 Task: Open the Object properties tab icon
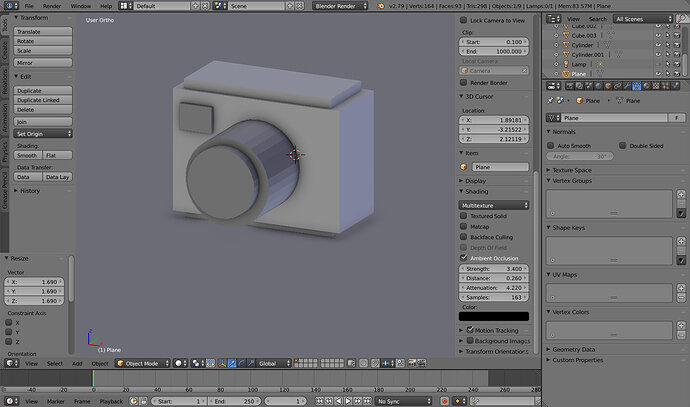pos(608,86)
